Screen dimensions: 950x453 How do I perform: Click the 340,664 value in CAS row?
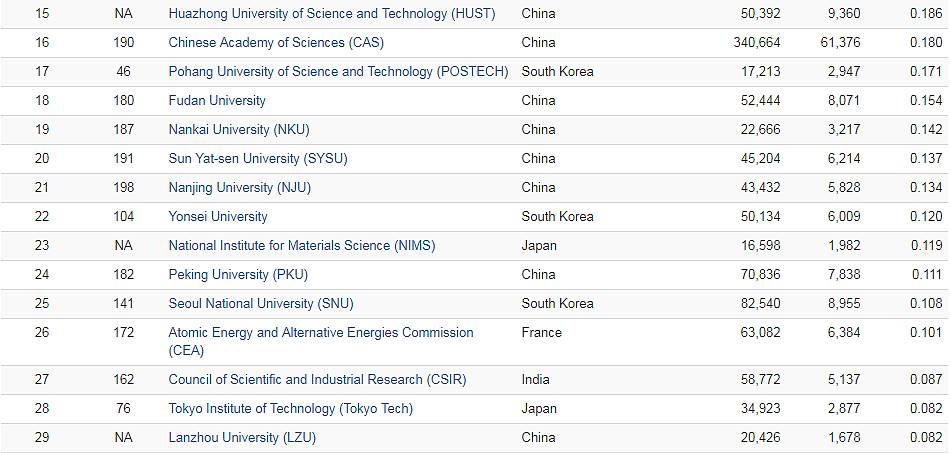point(757,43)
